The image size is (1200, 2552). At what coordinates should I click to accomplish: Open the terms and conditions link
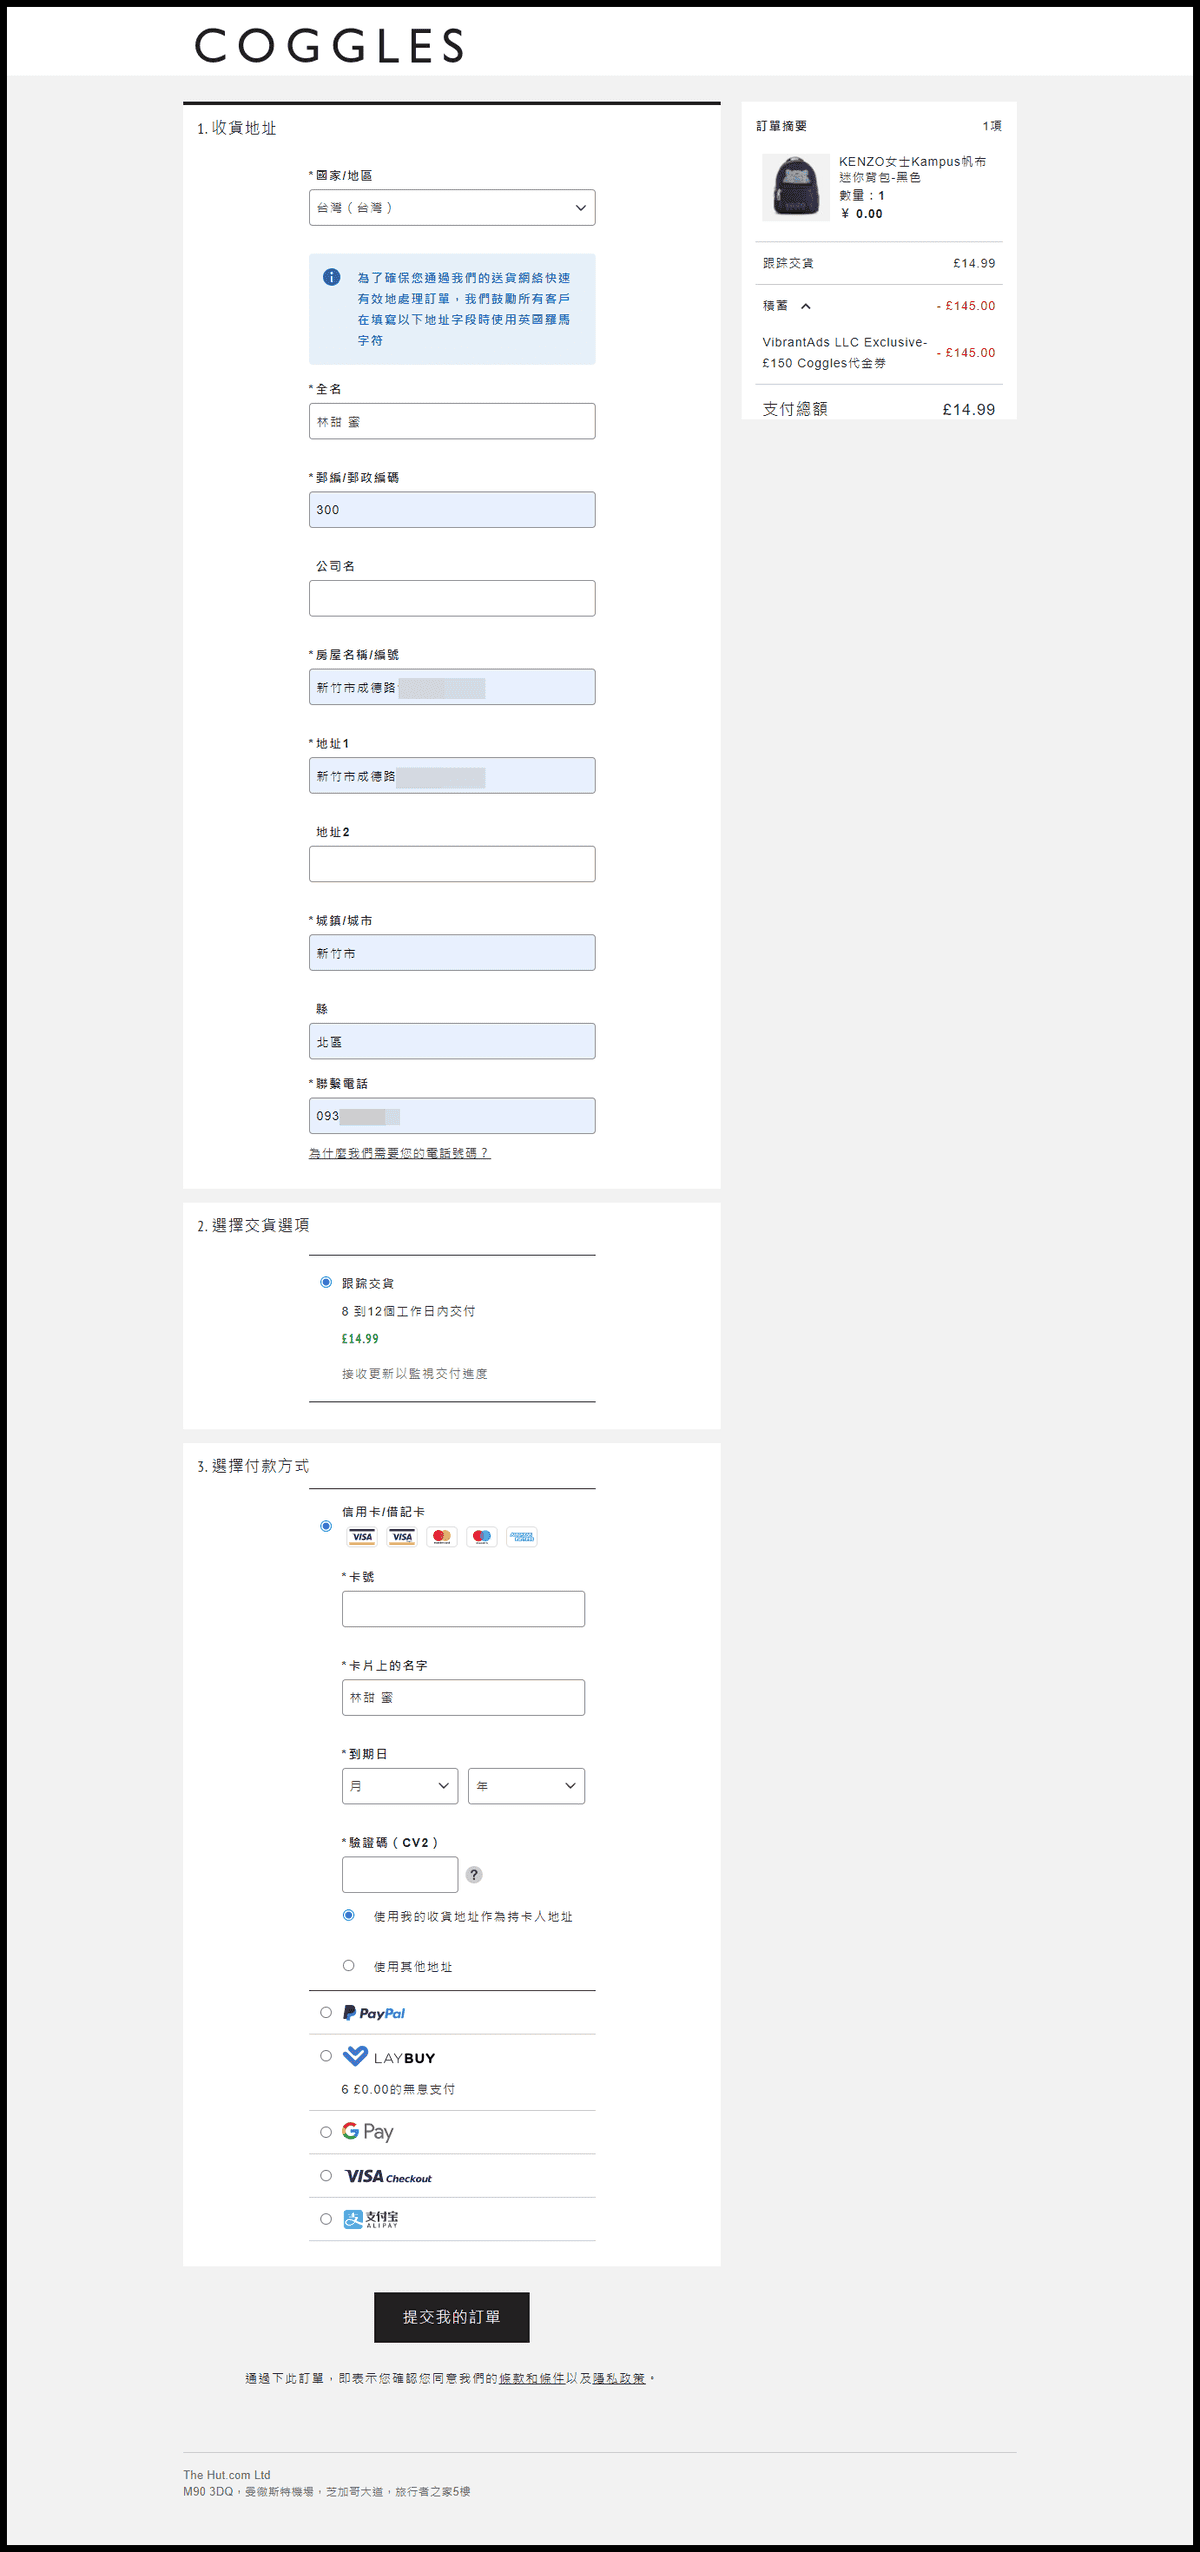coord(532,2378)
